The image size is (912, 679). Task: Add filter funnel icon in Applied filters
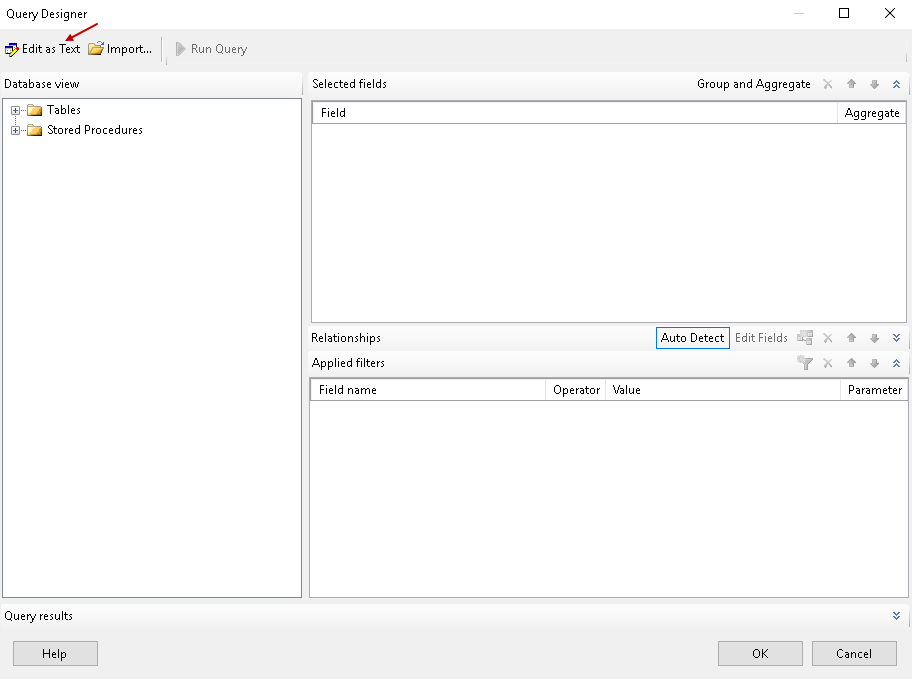pyautogui.click(x=805, y=363)
